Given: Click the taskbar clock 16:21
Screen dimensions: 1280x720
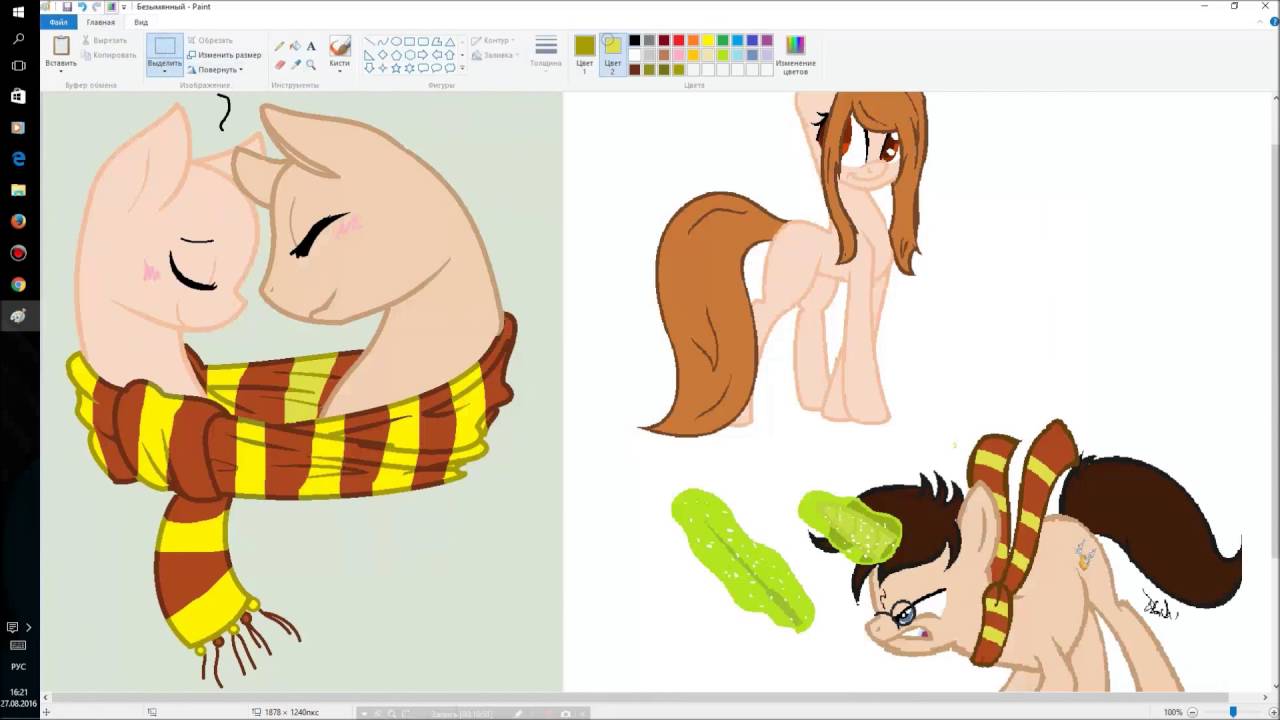Looking at the screenshot, I should point(18,691).
